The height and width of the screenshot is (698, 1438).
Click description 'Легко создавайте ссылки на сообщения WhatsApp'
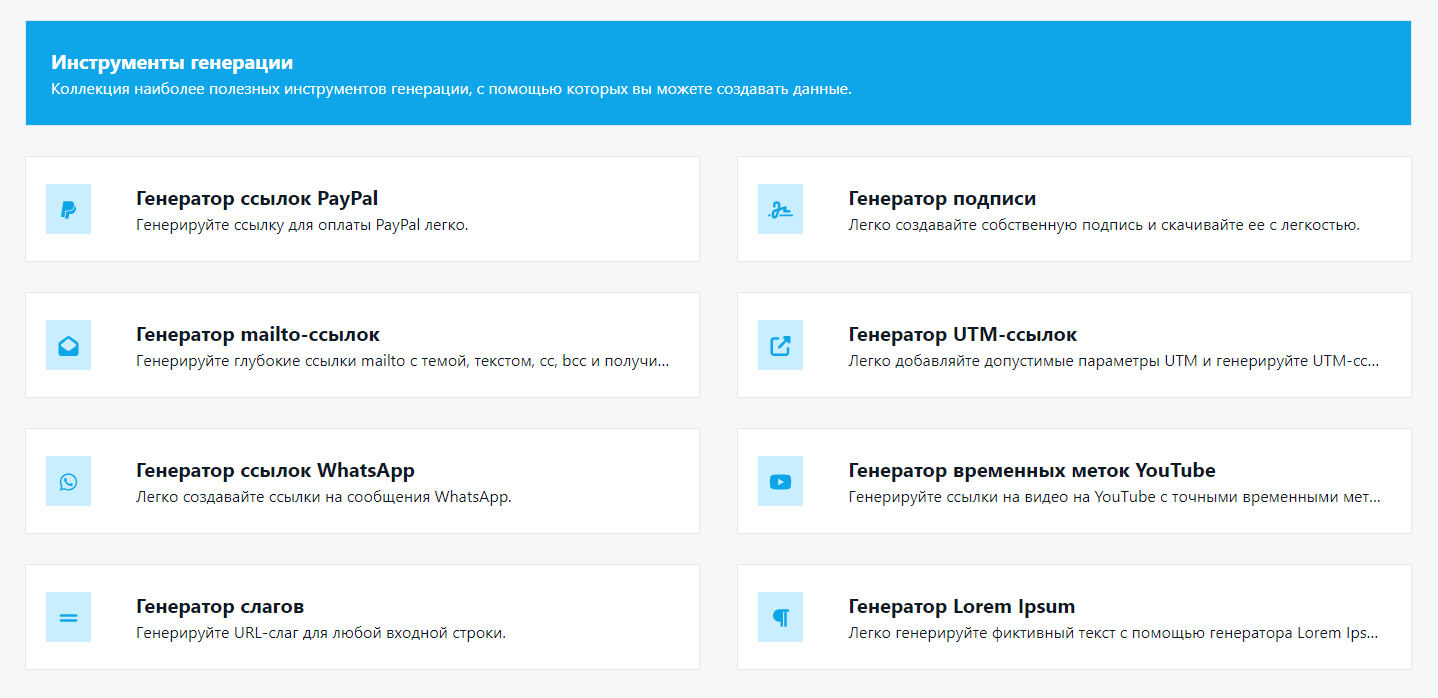pos(323,497)
